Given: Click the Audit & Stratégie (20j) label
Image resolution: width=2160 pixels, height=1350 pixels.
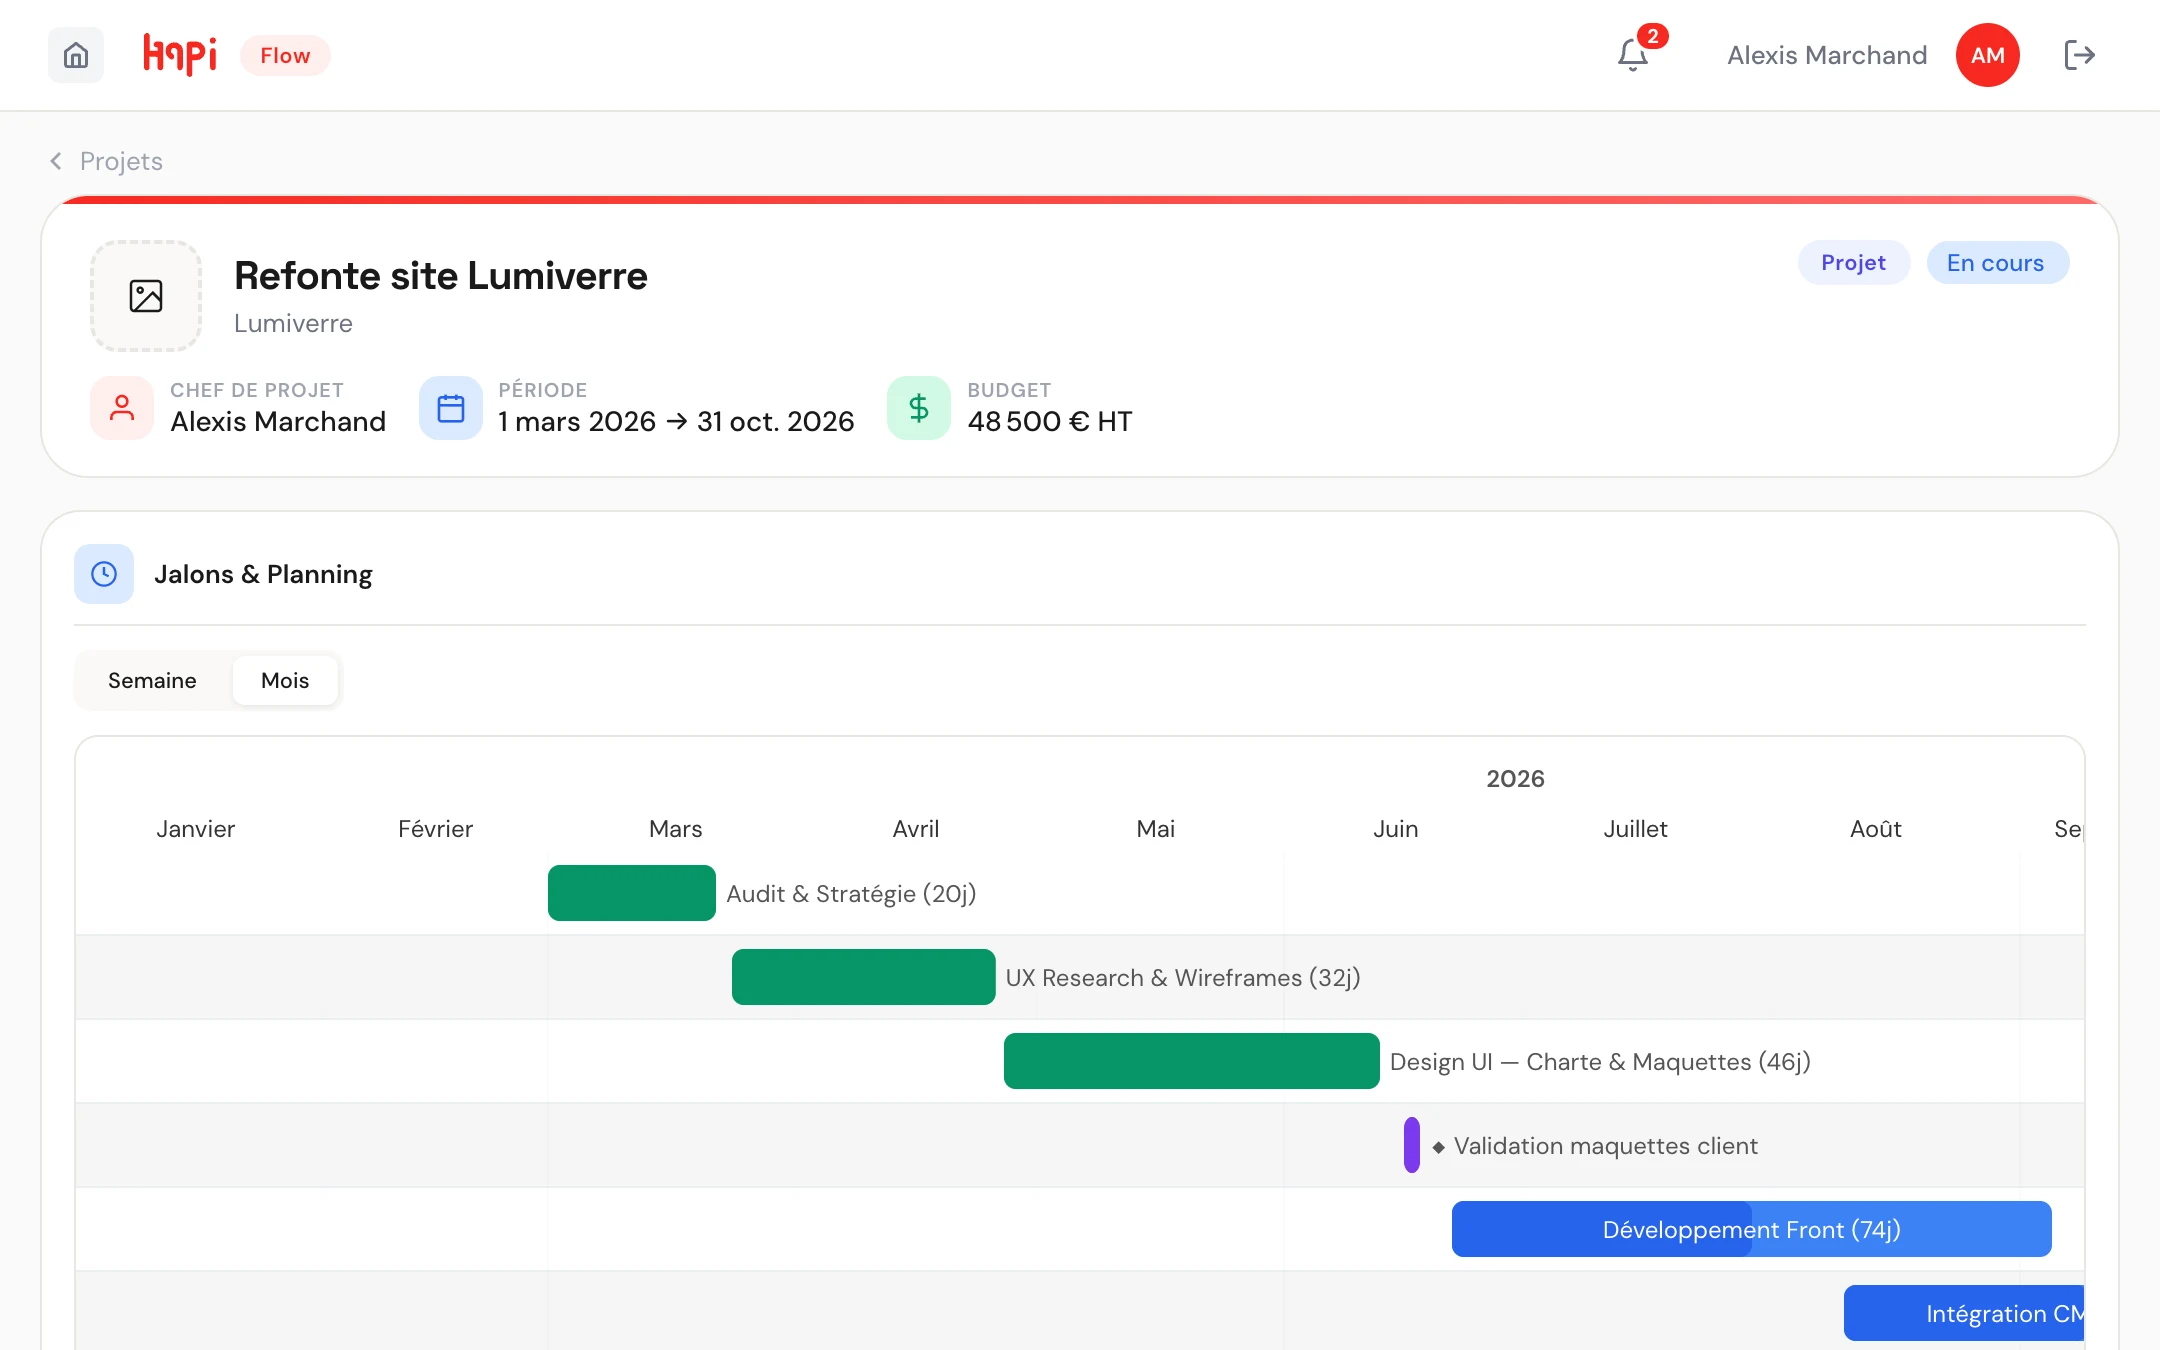Looking at the screenshot, I should pyautogui.click(x=851, y=893).
